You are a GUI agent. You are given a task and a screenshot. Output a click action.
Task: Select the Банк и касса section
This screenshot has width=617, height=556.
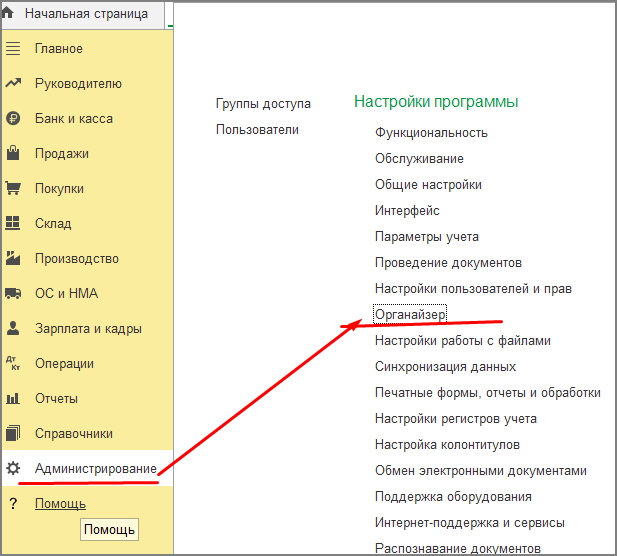point(74,118)
